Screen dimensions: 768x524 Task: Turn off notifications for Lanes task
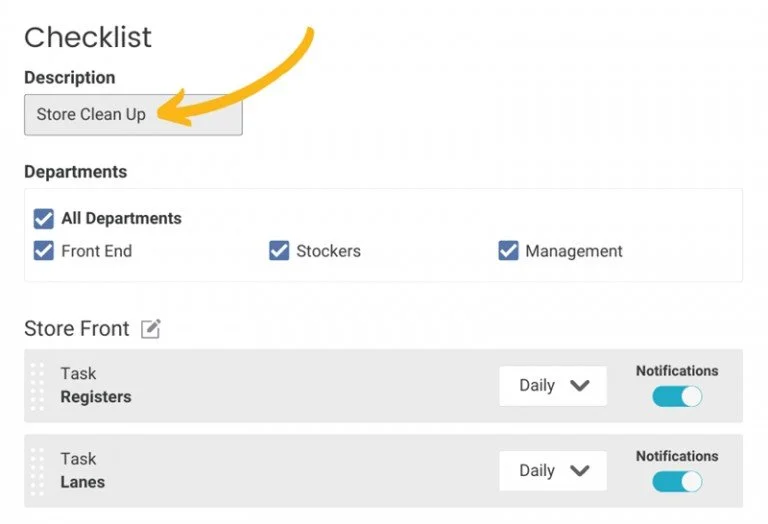pos(677,481)
